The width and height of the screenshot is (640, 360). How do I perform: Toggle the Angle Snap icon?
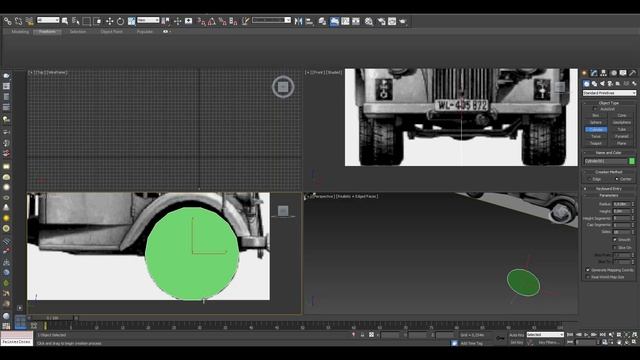[212, 21]
